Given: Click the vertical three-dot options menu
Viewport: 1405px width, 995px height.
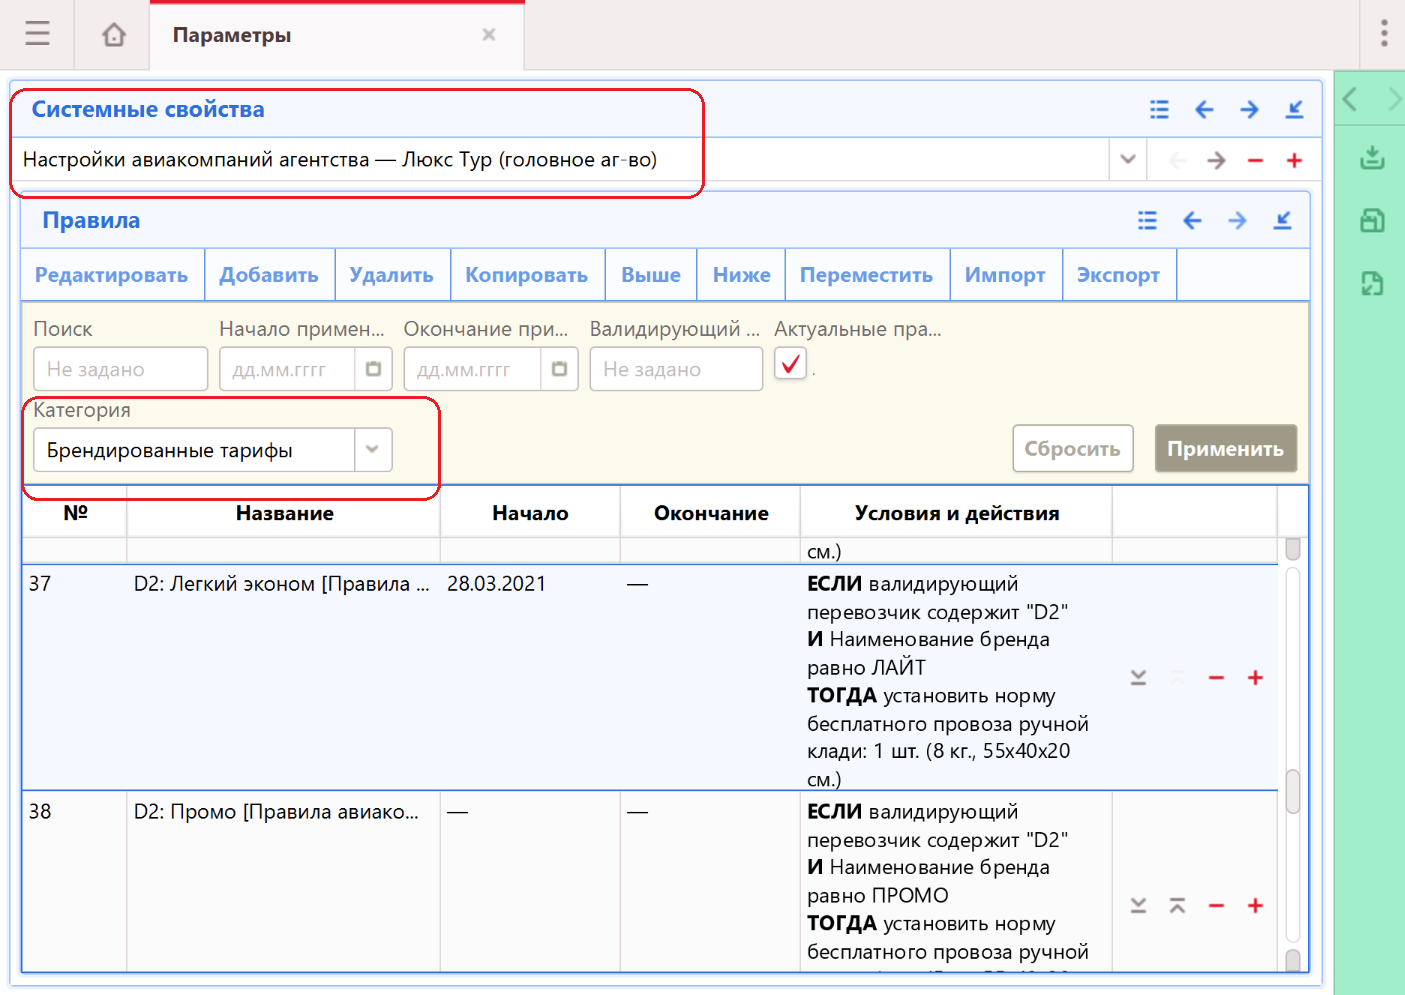Looking at the screenshot, I should point(1384,34).
